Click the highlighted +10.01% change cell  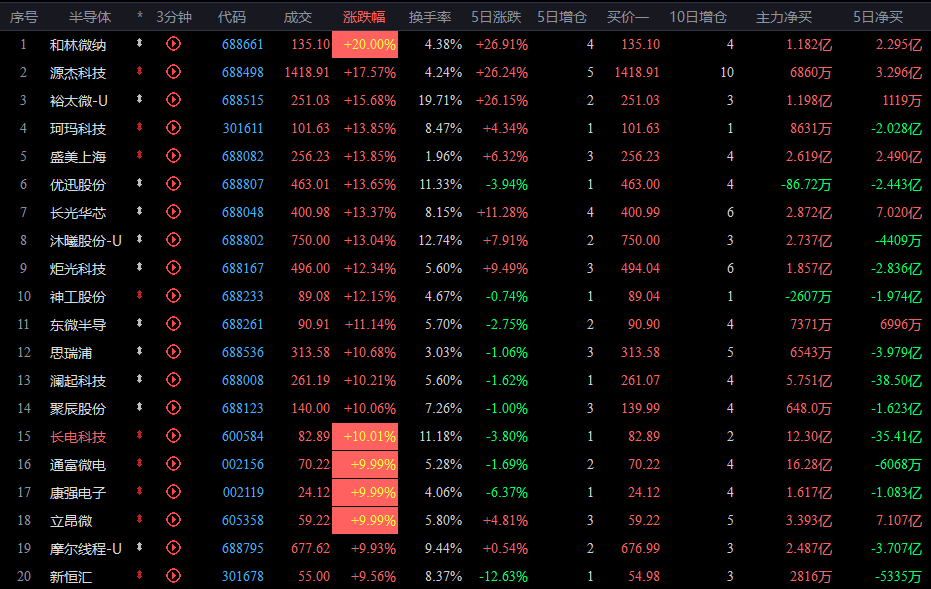click(x=365, y=436)
